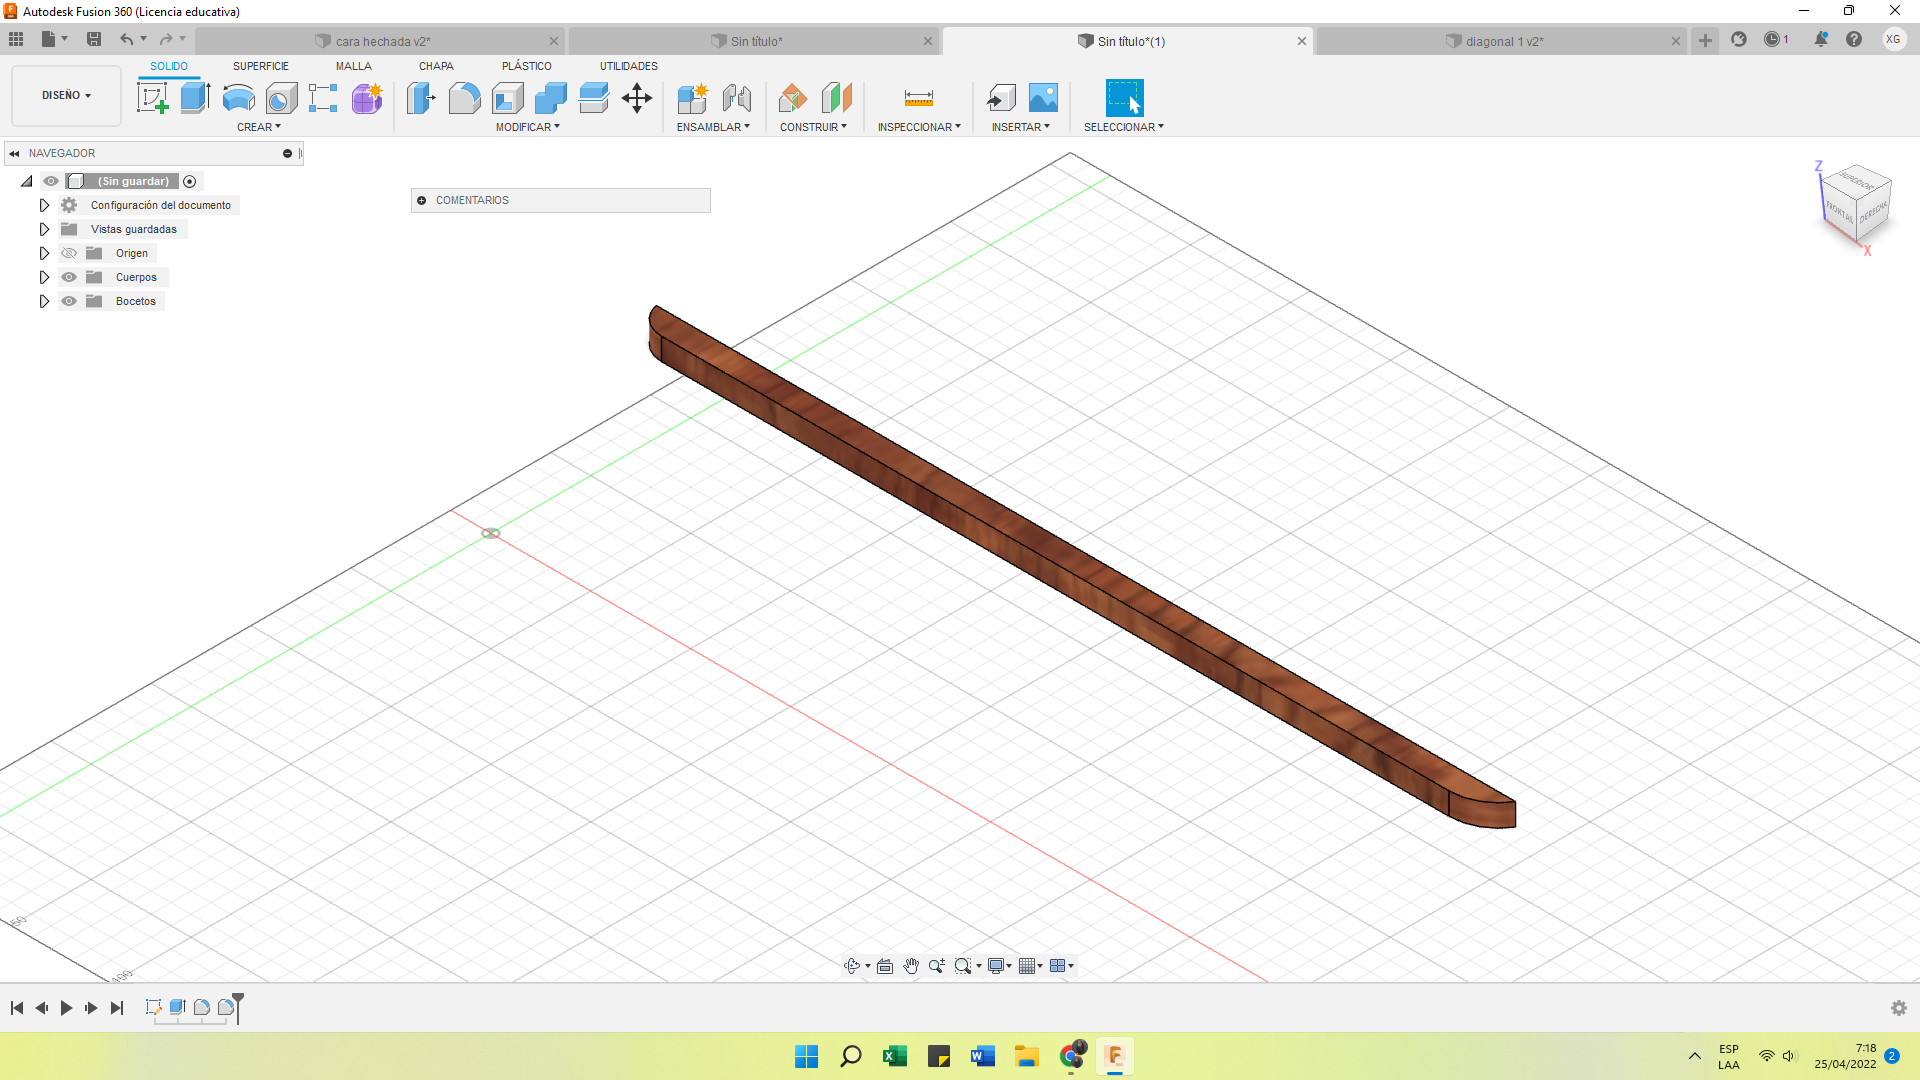This screenshot has height=1080, width=1920.
Task: Click the Insert Derive icon
Action: click(1000, 98)
